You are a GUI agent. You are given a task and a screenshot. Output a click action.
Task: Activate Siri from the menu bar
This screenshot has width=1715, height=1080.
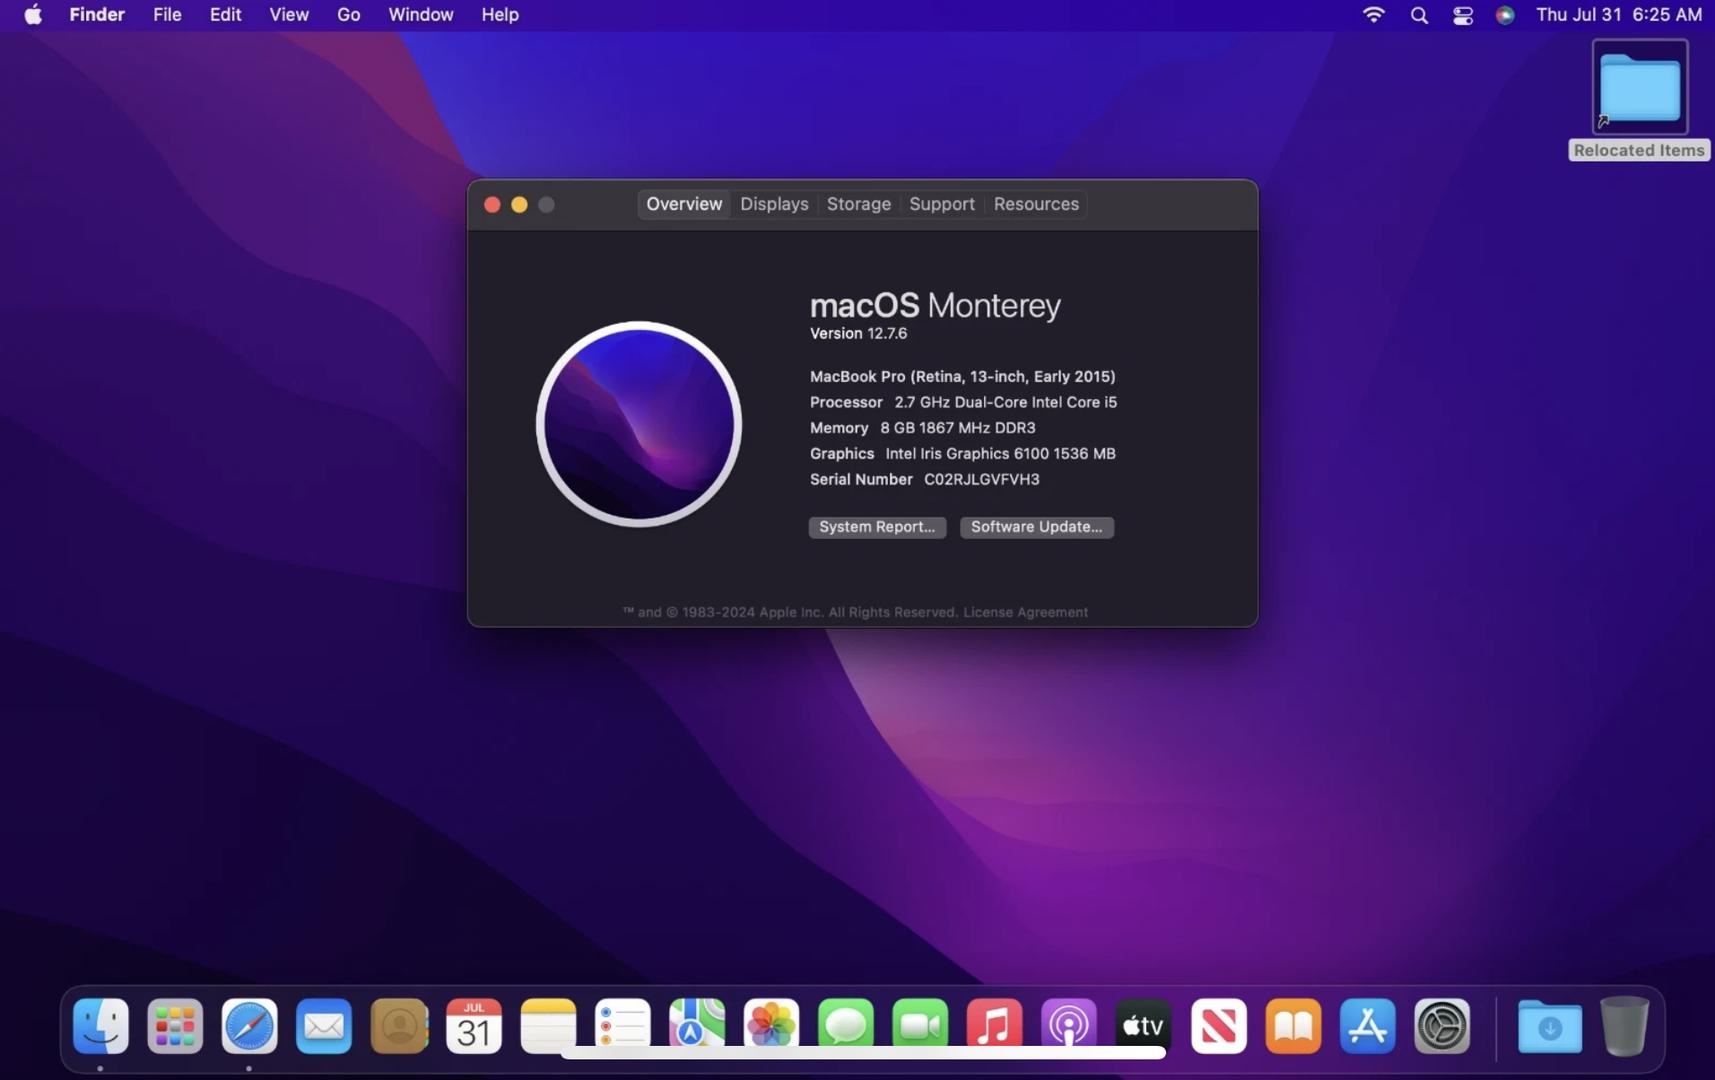point(1505,15)
